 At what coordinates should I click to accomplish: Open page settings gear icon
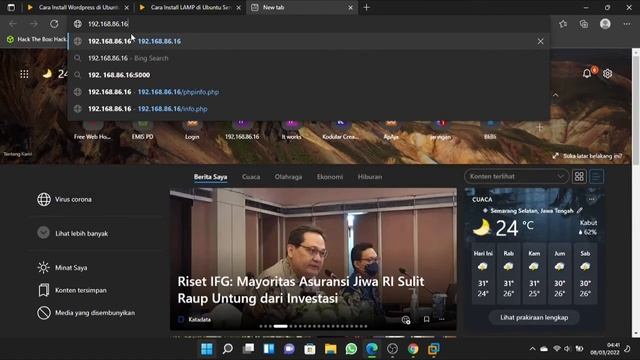pyautogui.click(x=607, y=73)
